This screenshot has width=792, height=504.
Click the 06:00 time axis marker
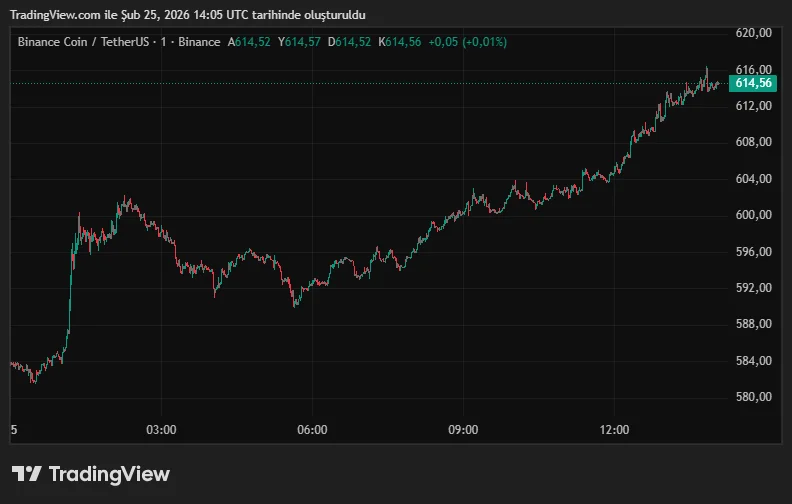[x=312, y=430]
